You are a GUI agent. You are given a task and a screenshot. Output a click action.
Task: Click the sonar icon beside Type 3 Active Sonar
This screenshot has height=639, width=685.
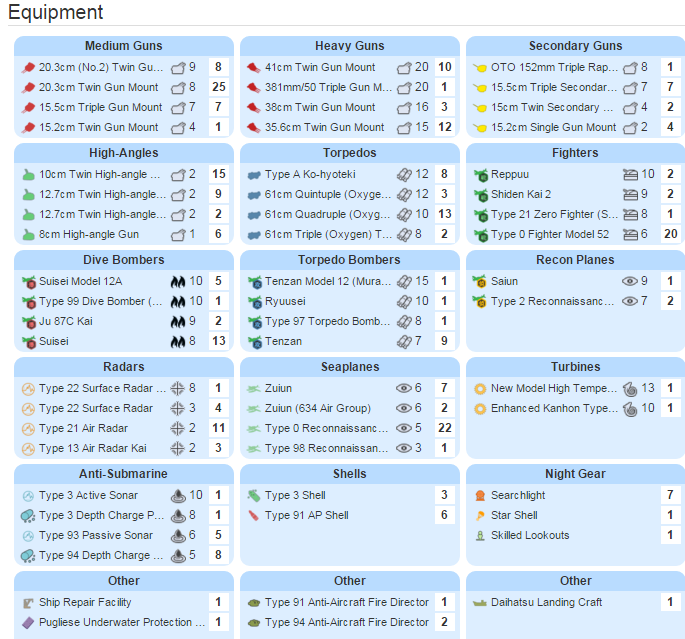tap(28, 496)
